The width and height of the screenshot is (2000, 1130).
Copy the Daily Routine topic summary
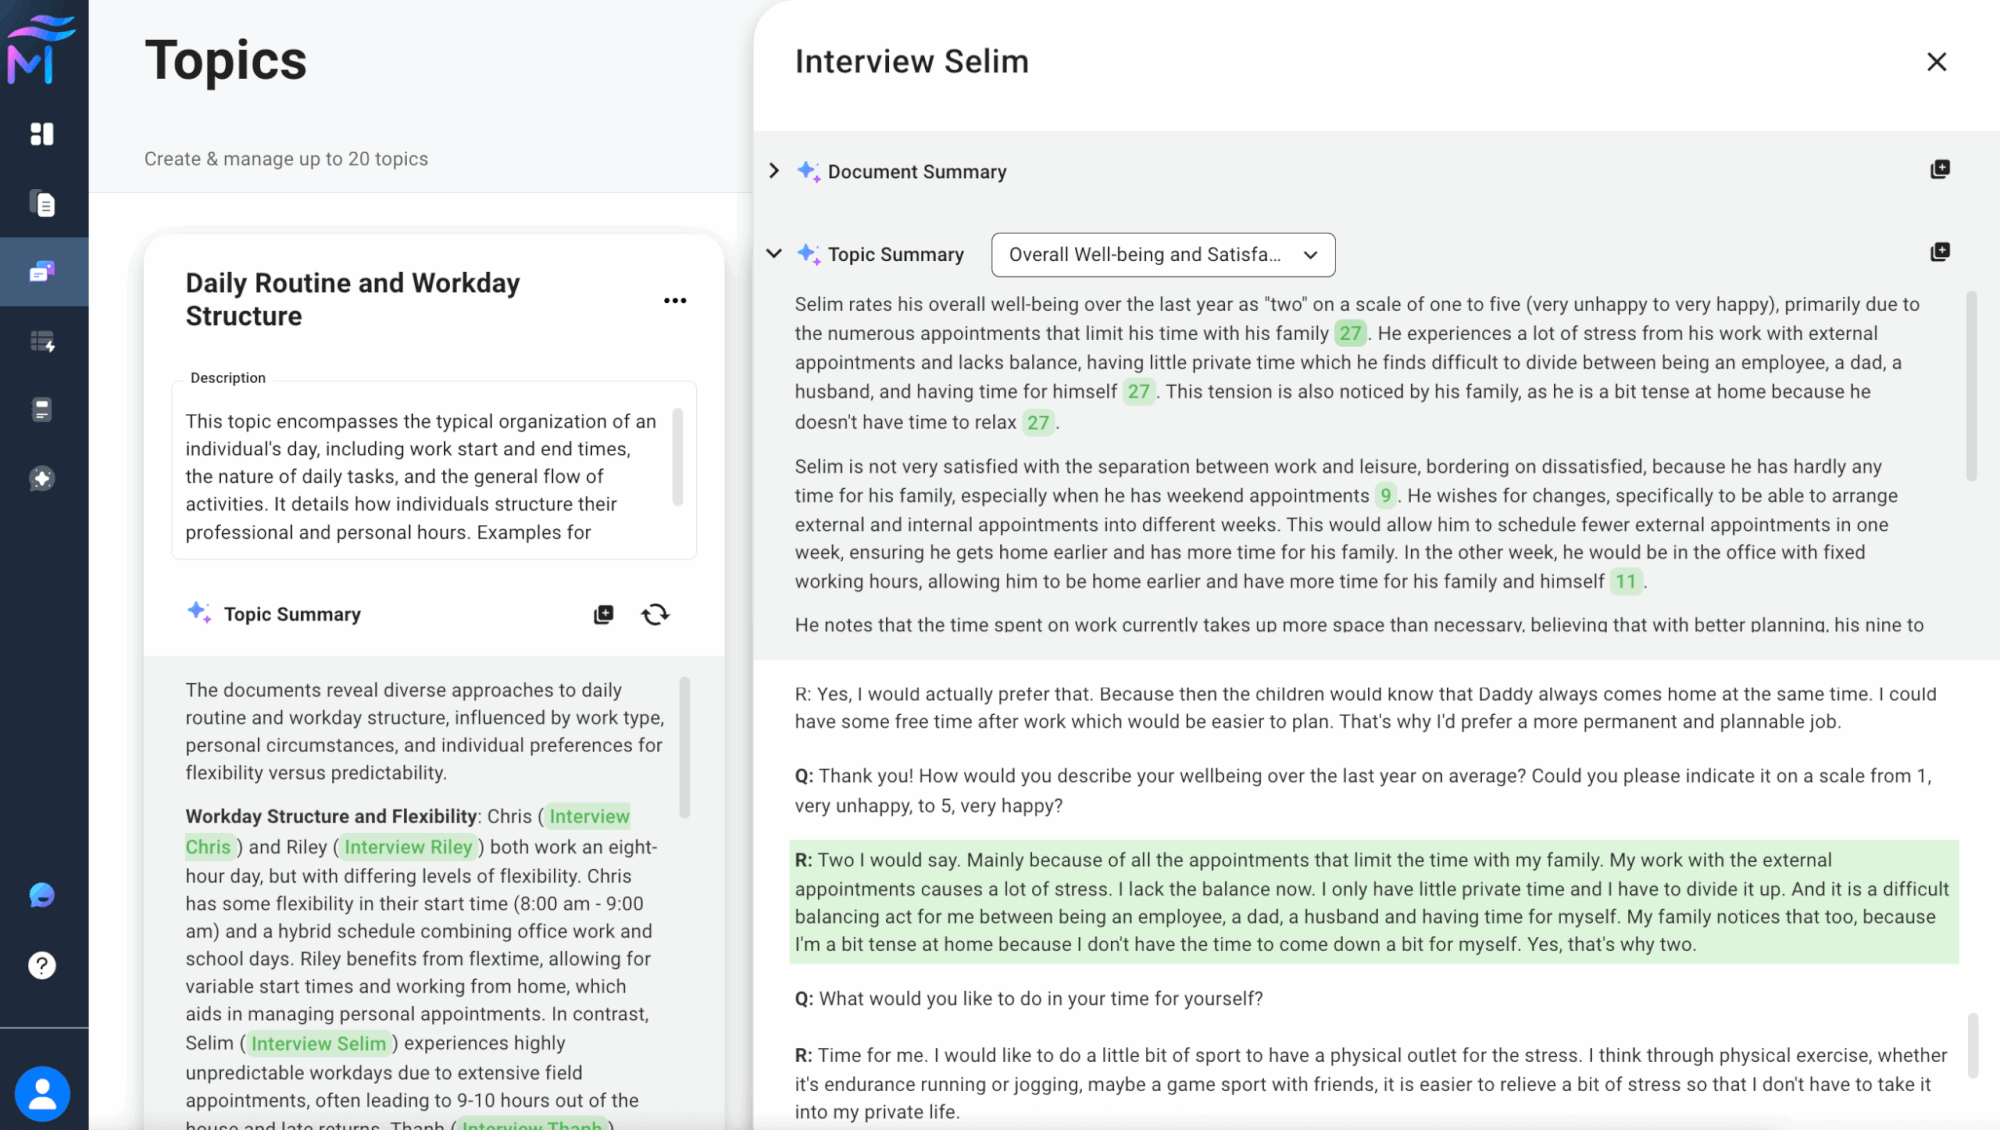603,614
